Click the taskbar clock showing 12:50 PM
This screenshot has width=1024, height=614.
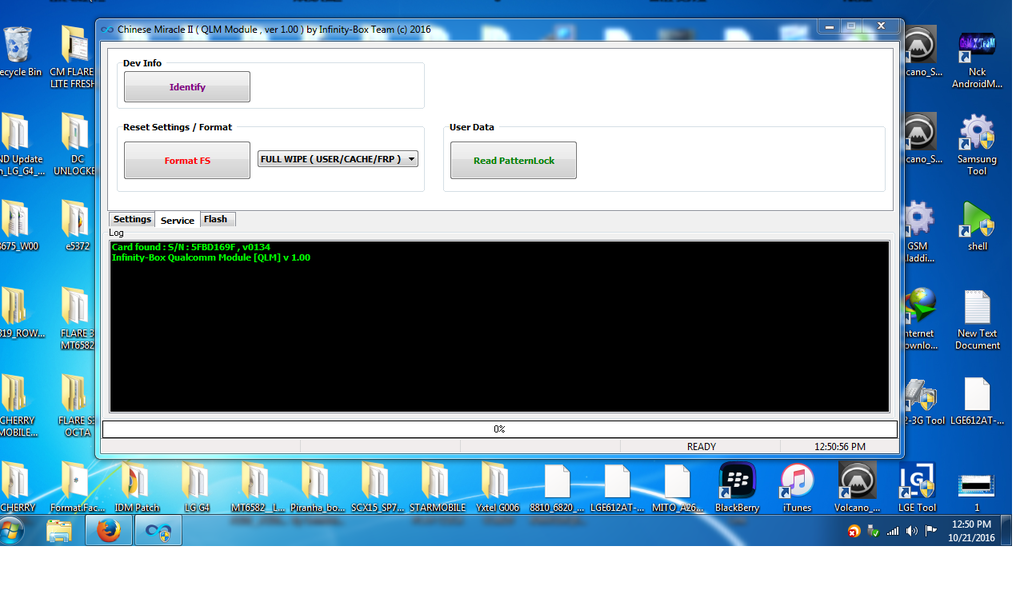971,530
